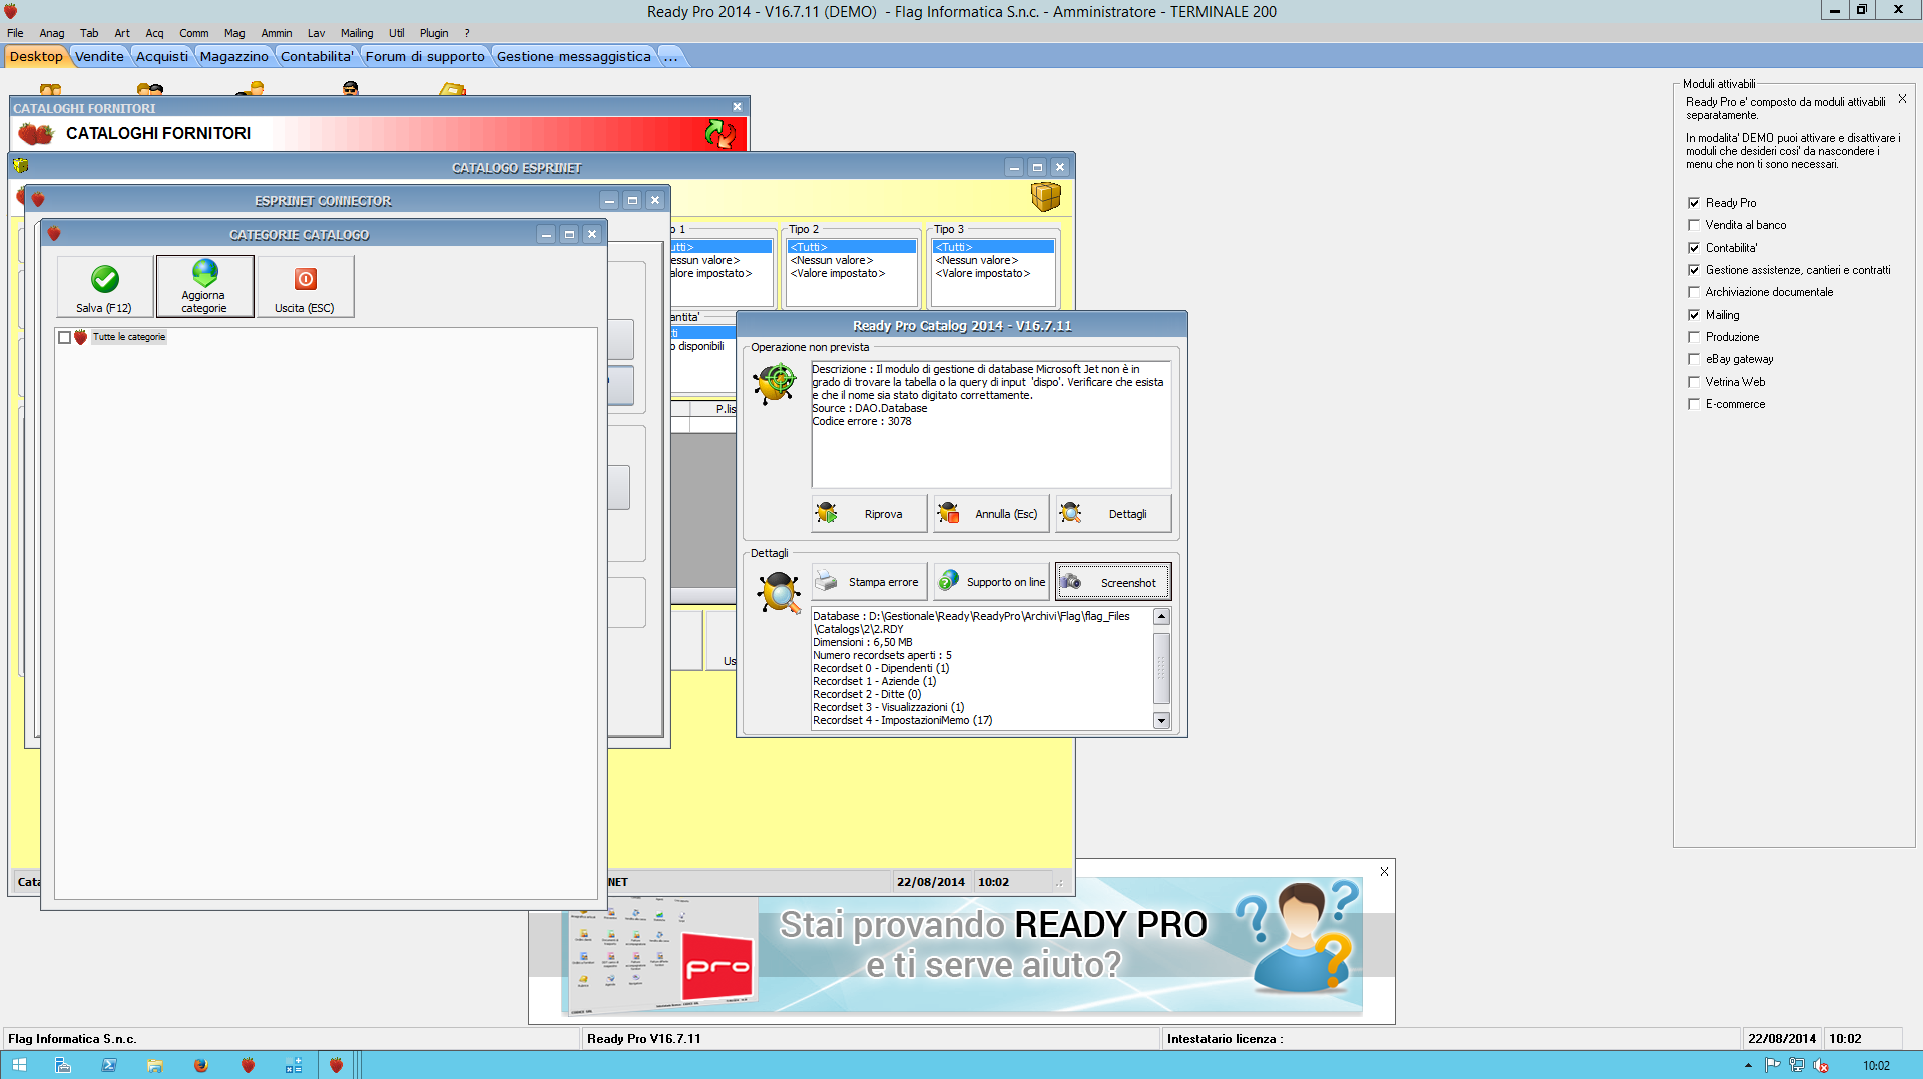Toggle the Tutte le categorie checkbox
Image resolution: width=1923 pixels, height=1079 pixels.
coord(65,338)
